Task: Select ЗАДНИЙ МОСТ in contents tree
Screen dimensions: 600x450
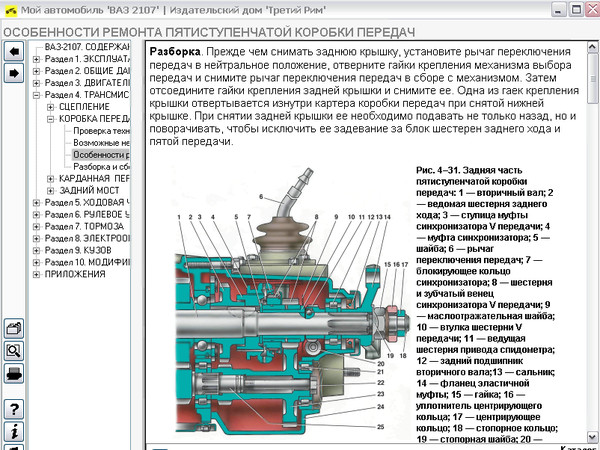Action: (x=88, y=191)
